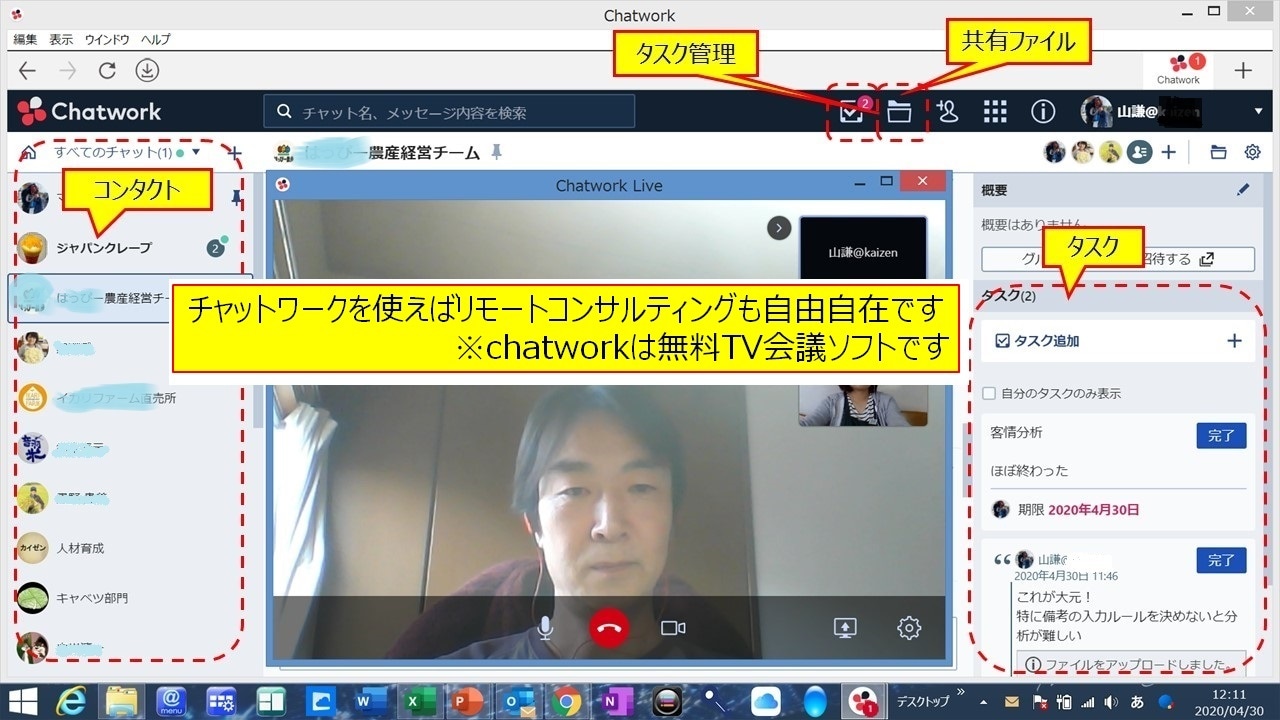Open the 農産経営チーム chat in the list

point(129,298)
